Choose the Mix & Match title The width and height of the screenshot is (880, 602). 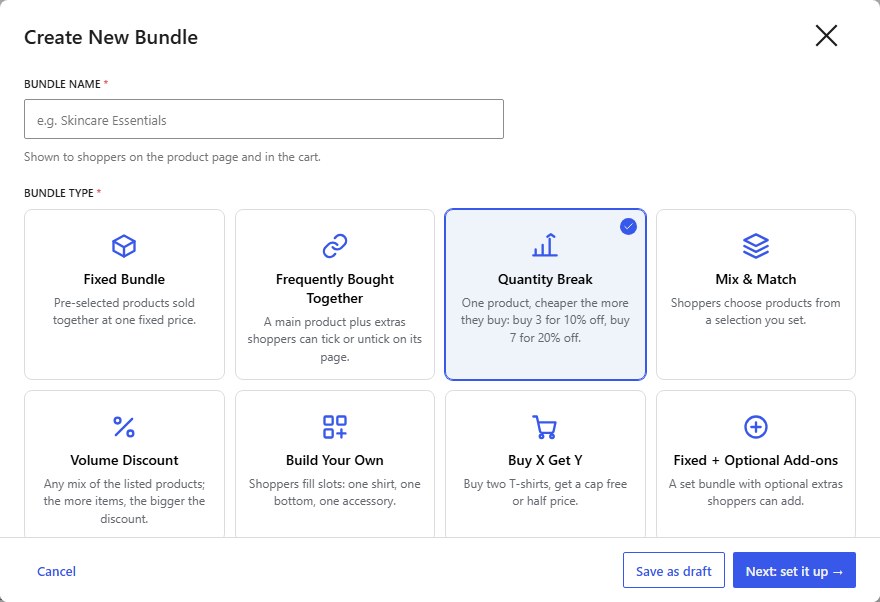click(755, 279)
